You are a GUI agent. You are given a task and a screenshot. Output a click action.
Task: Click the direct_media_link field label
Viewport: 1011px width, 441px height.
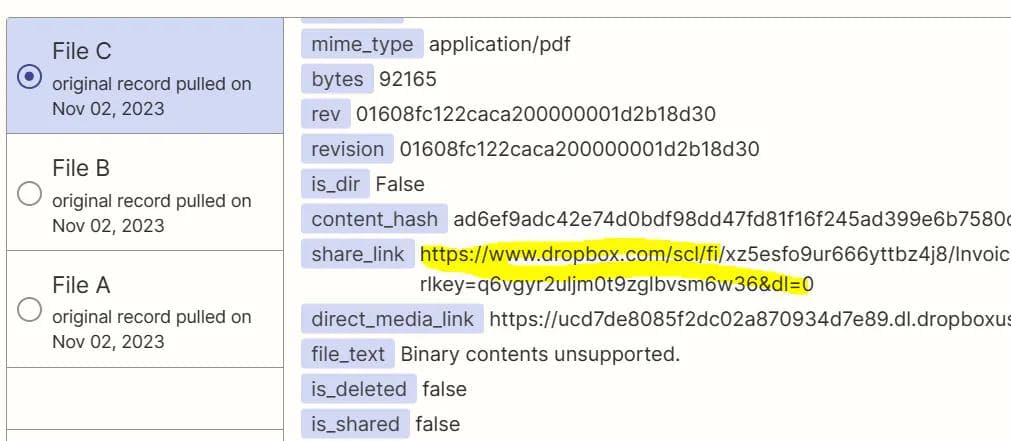(392, 319)
